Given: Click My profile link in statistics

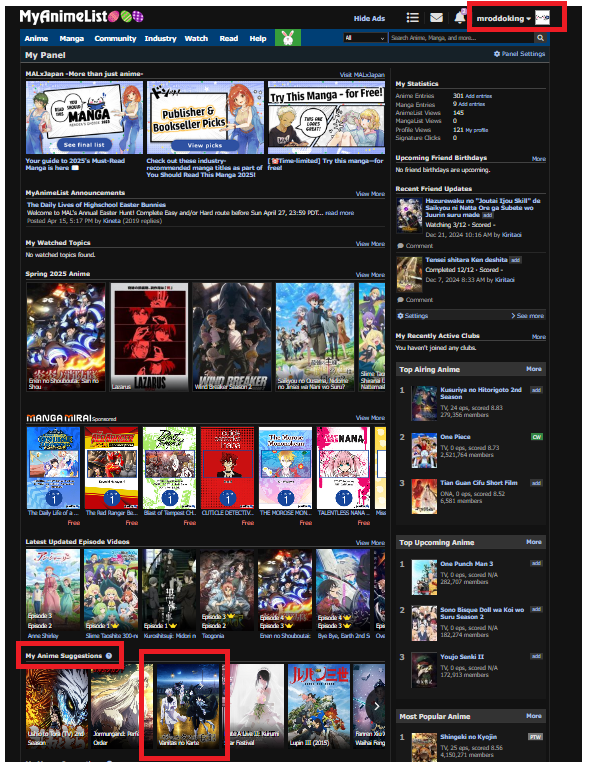Looking at the screenshot, I should (477, 130).
